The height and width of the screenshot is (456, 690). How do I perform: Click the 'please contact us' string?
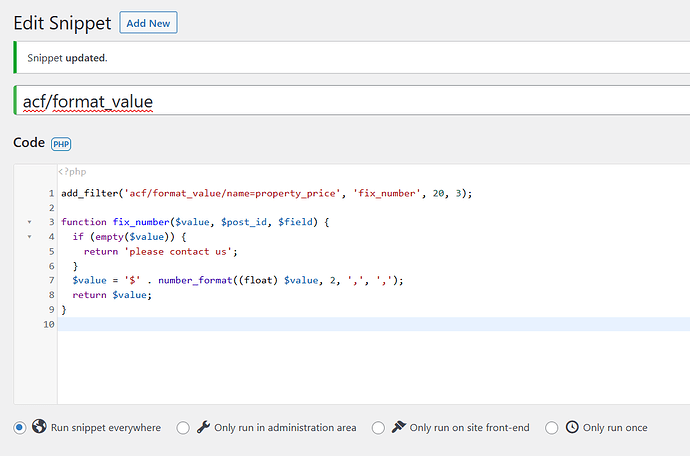click(x=178, y=252)
